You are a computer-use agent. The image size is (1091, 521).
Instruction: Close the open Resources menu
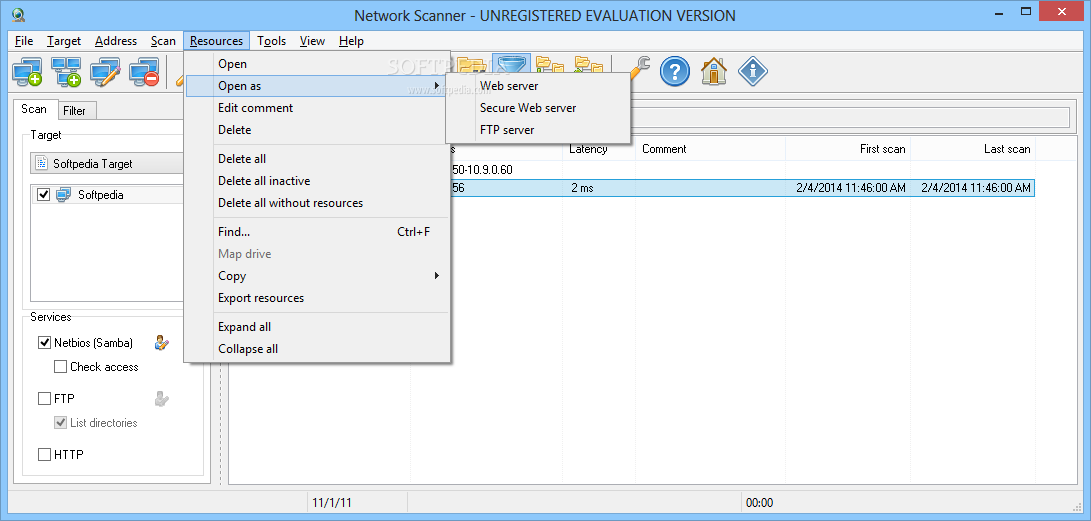pos(216,41)
